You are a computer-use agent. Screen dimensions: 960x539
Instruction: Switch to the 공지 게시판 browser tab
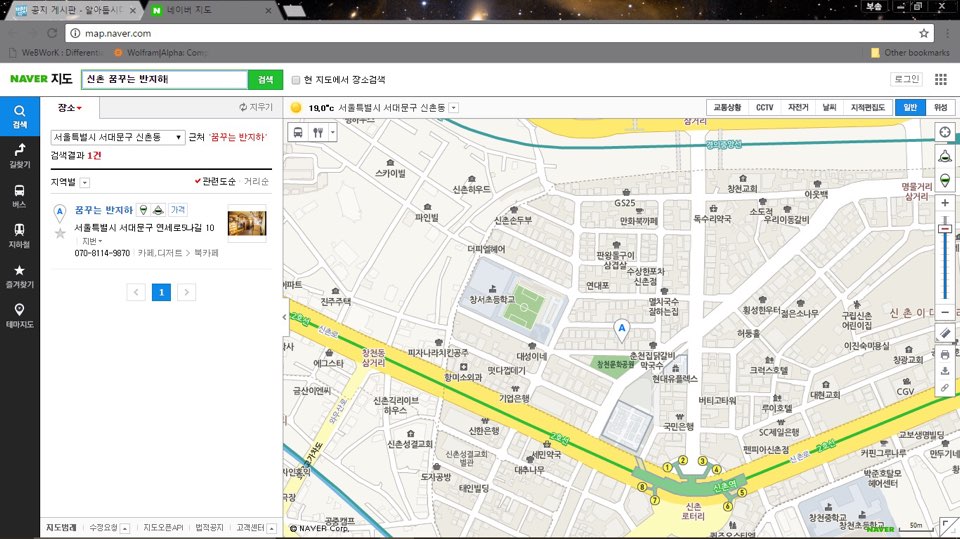pyautogui.click(x=73, y=10)
